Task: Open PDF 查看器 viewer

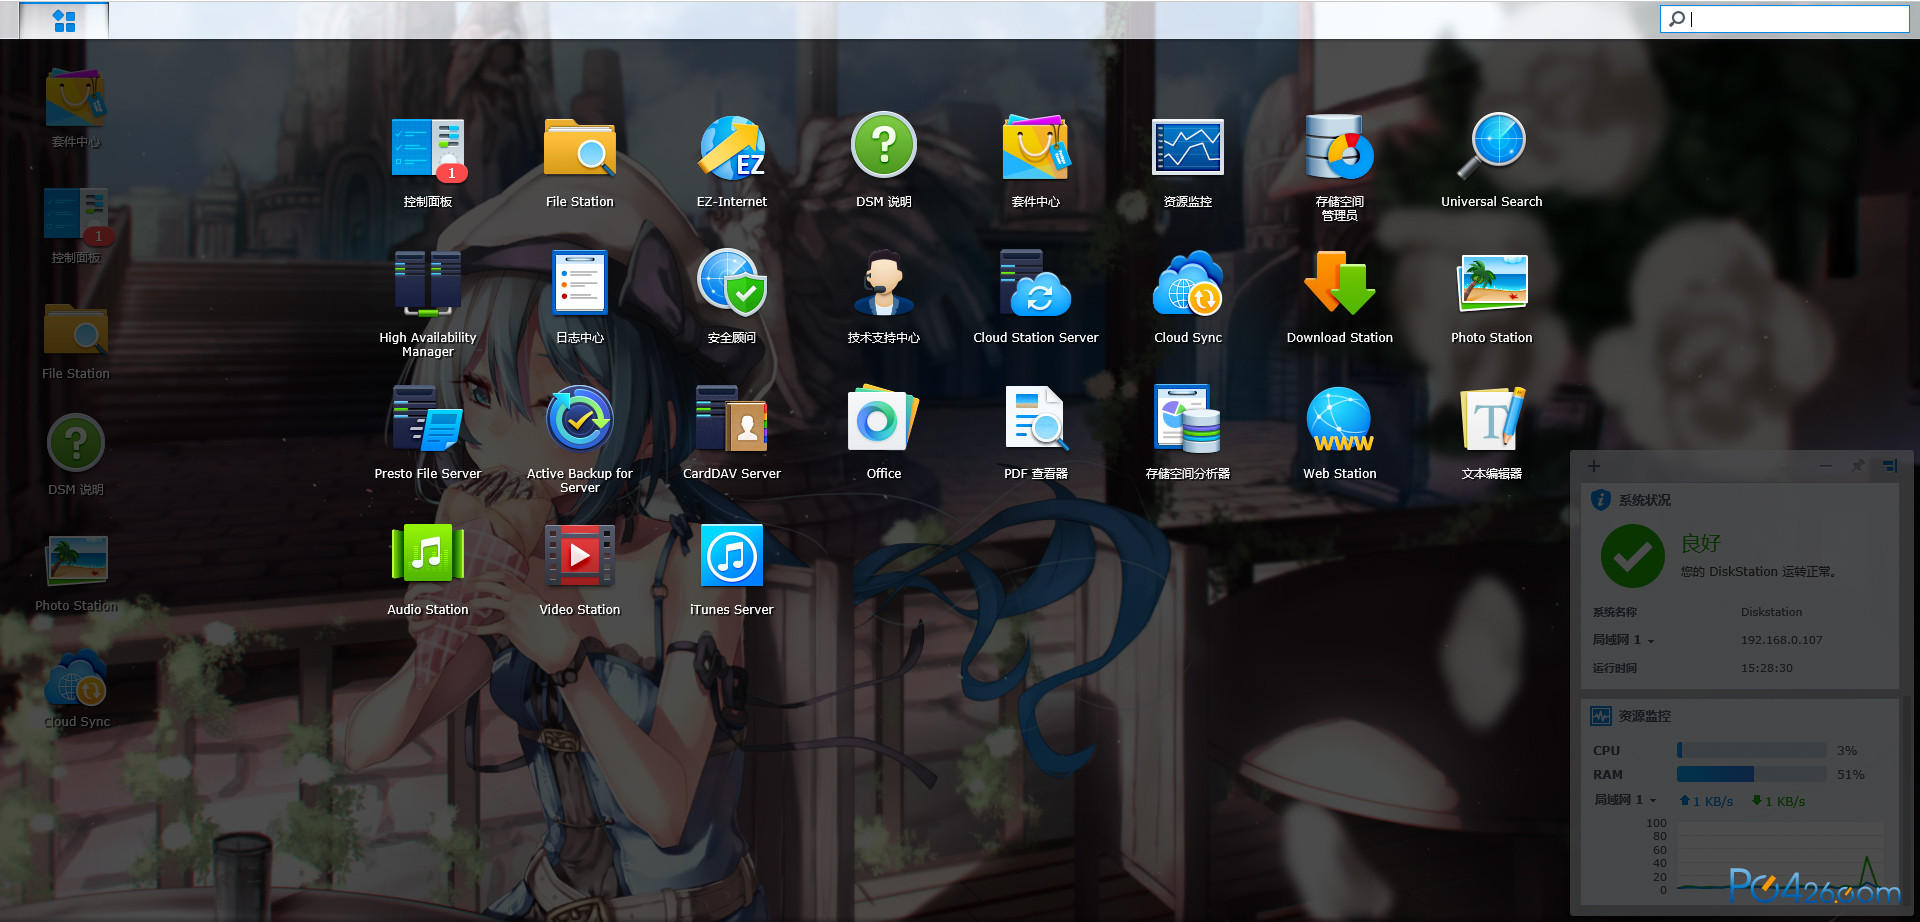Action: pyautogui.click(x=1036, y=420)
